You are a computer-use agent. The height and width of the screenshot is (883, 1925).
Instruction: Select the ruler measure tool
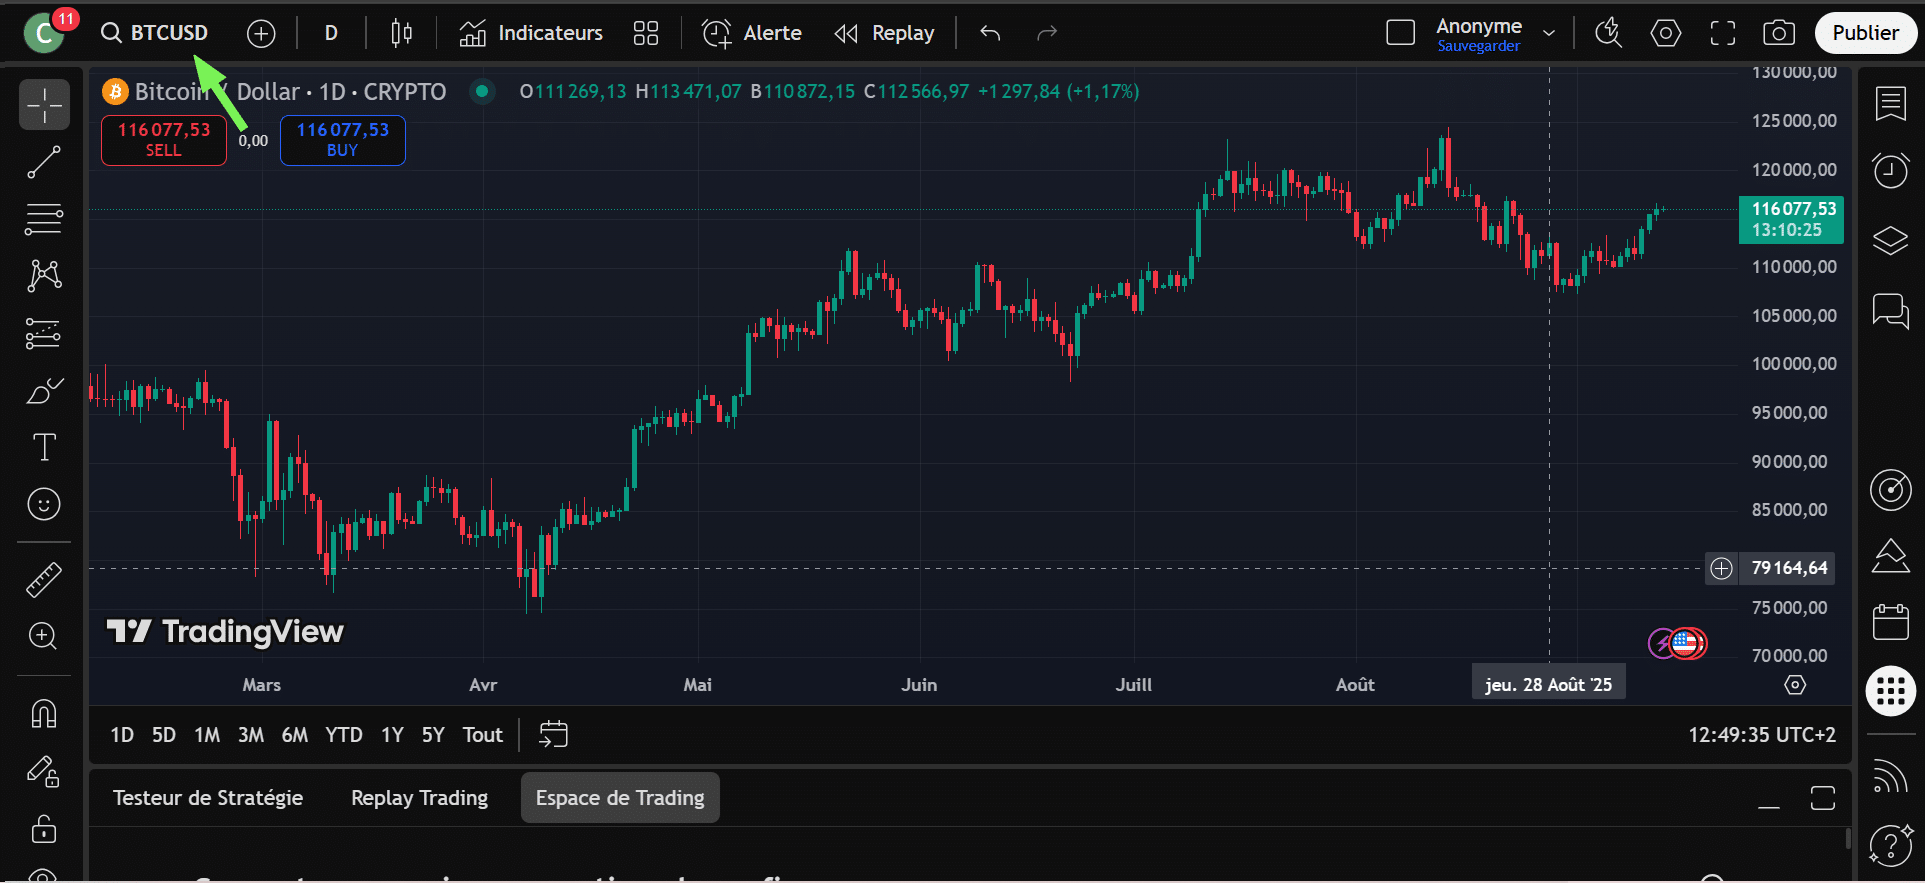44,579
